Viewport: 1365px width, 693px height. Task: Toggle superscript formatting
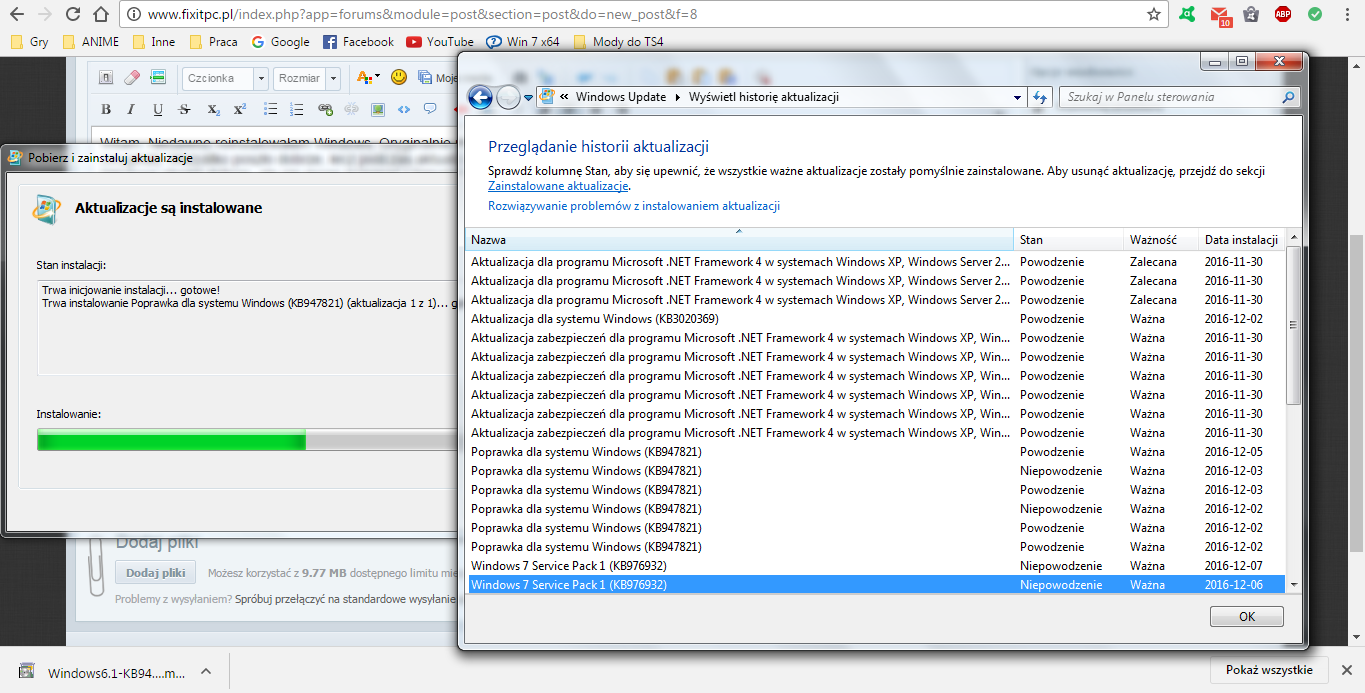[240, 109]
